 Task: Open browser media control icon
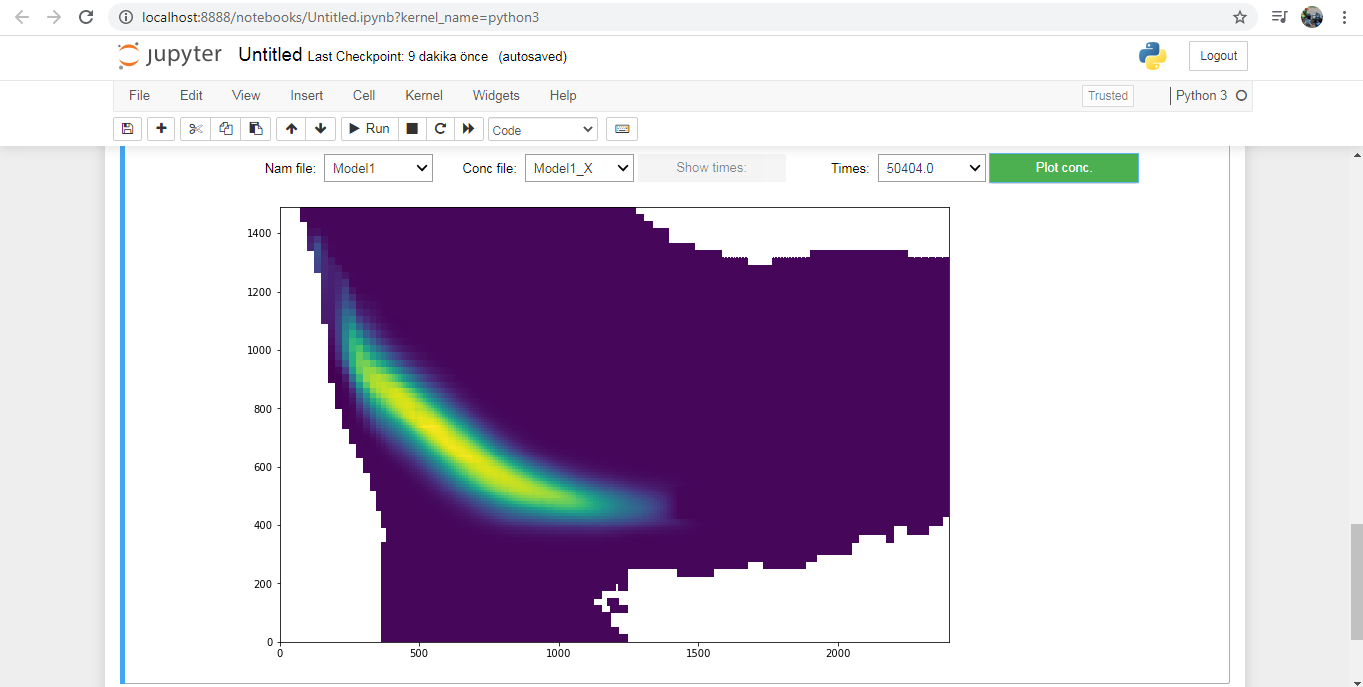click(1279, 17)
